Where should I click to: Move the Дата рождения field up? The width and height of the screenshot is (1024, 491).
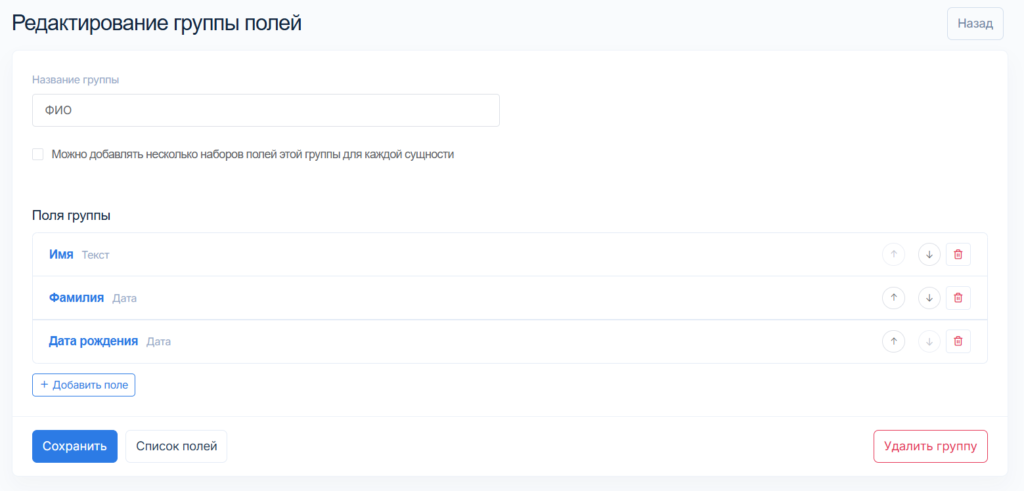(x=893, y=342)
